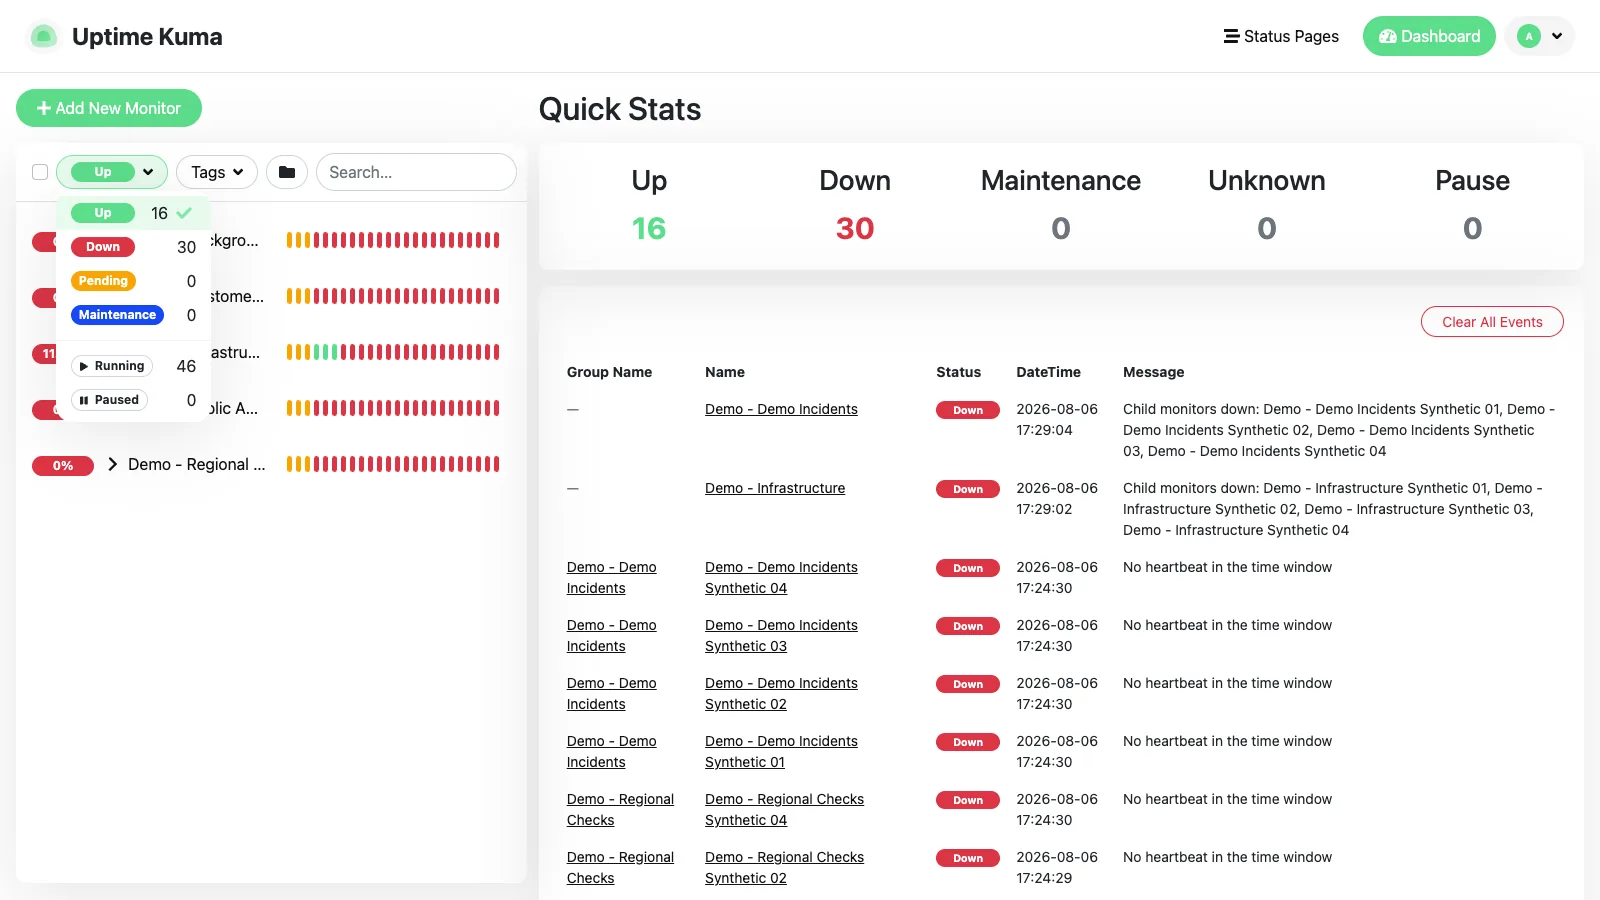Image resolution: width=1600 pixels, height=900 pixels.
Task: Select the Maintenance filter option
Action: pyautogui.click(x=133, y=315)
